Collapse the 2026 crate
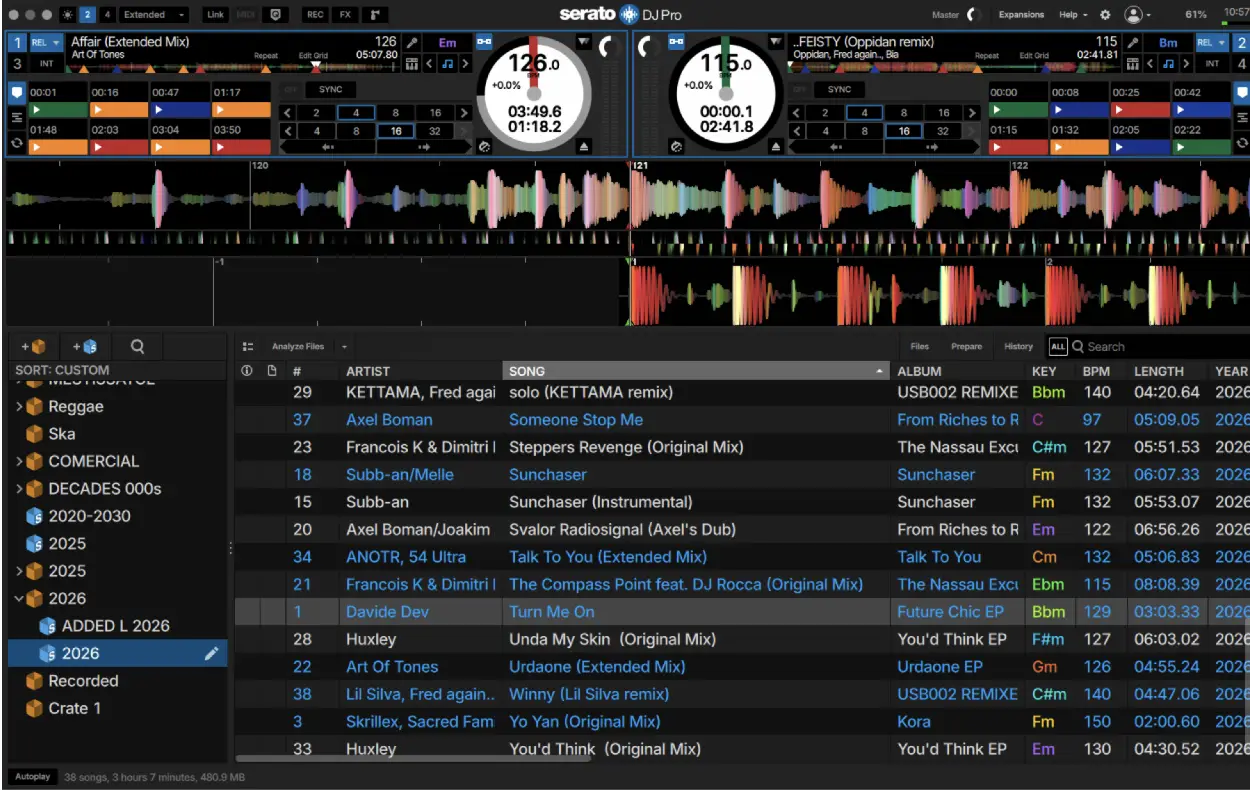Screen dimensions: 1250x790 [19, 599]
